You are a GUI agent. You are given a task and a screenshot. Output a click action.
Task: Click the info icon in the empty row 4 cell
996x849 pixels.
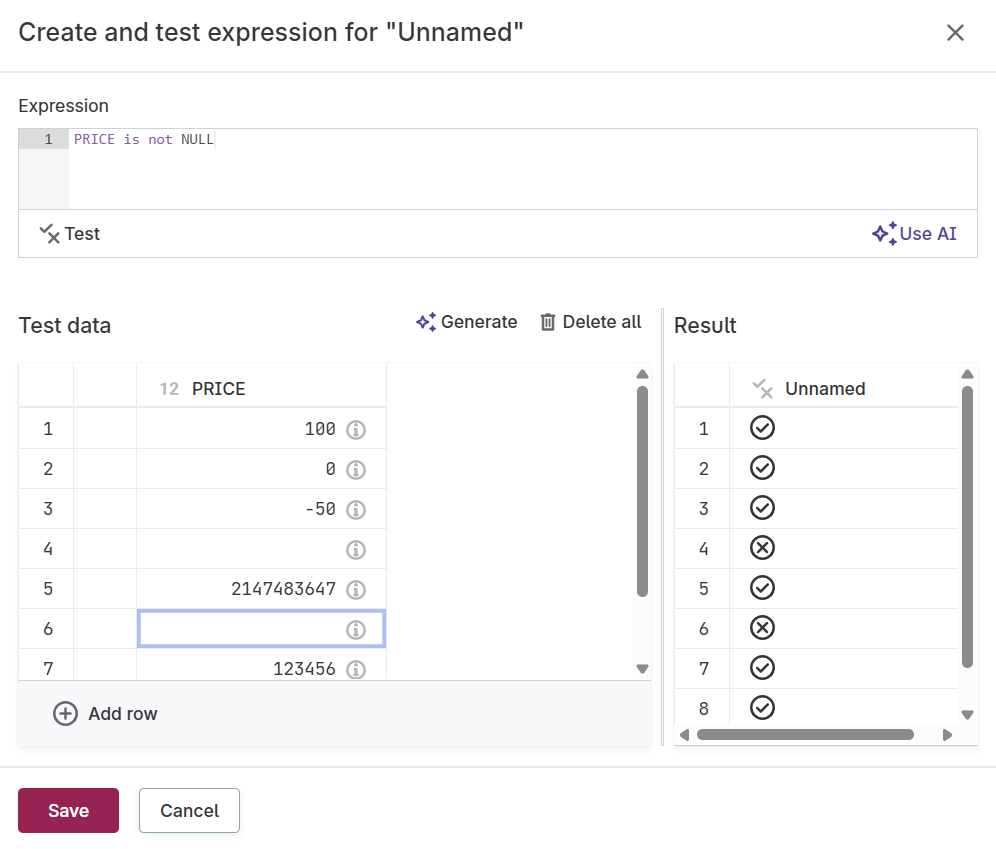coord(355,548)
